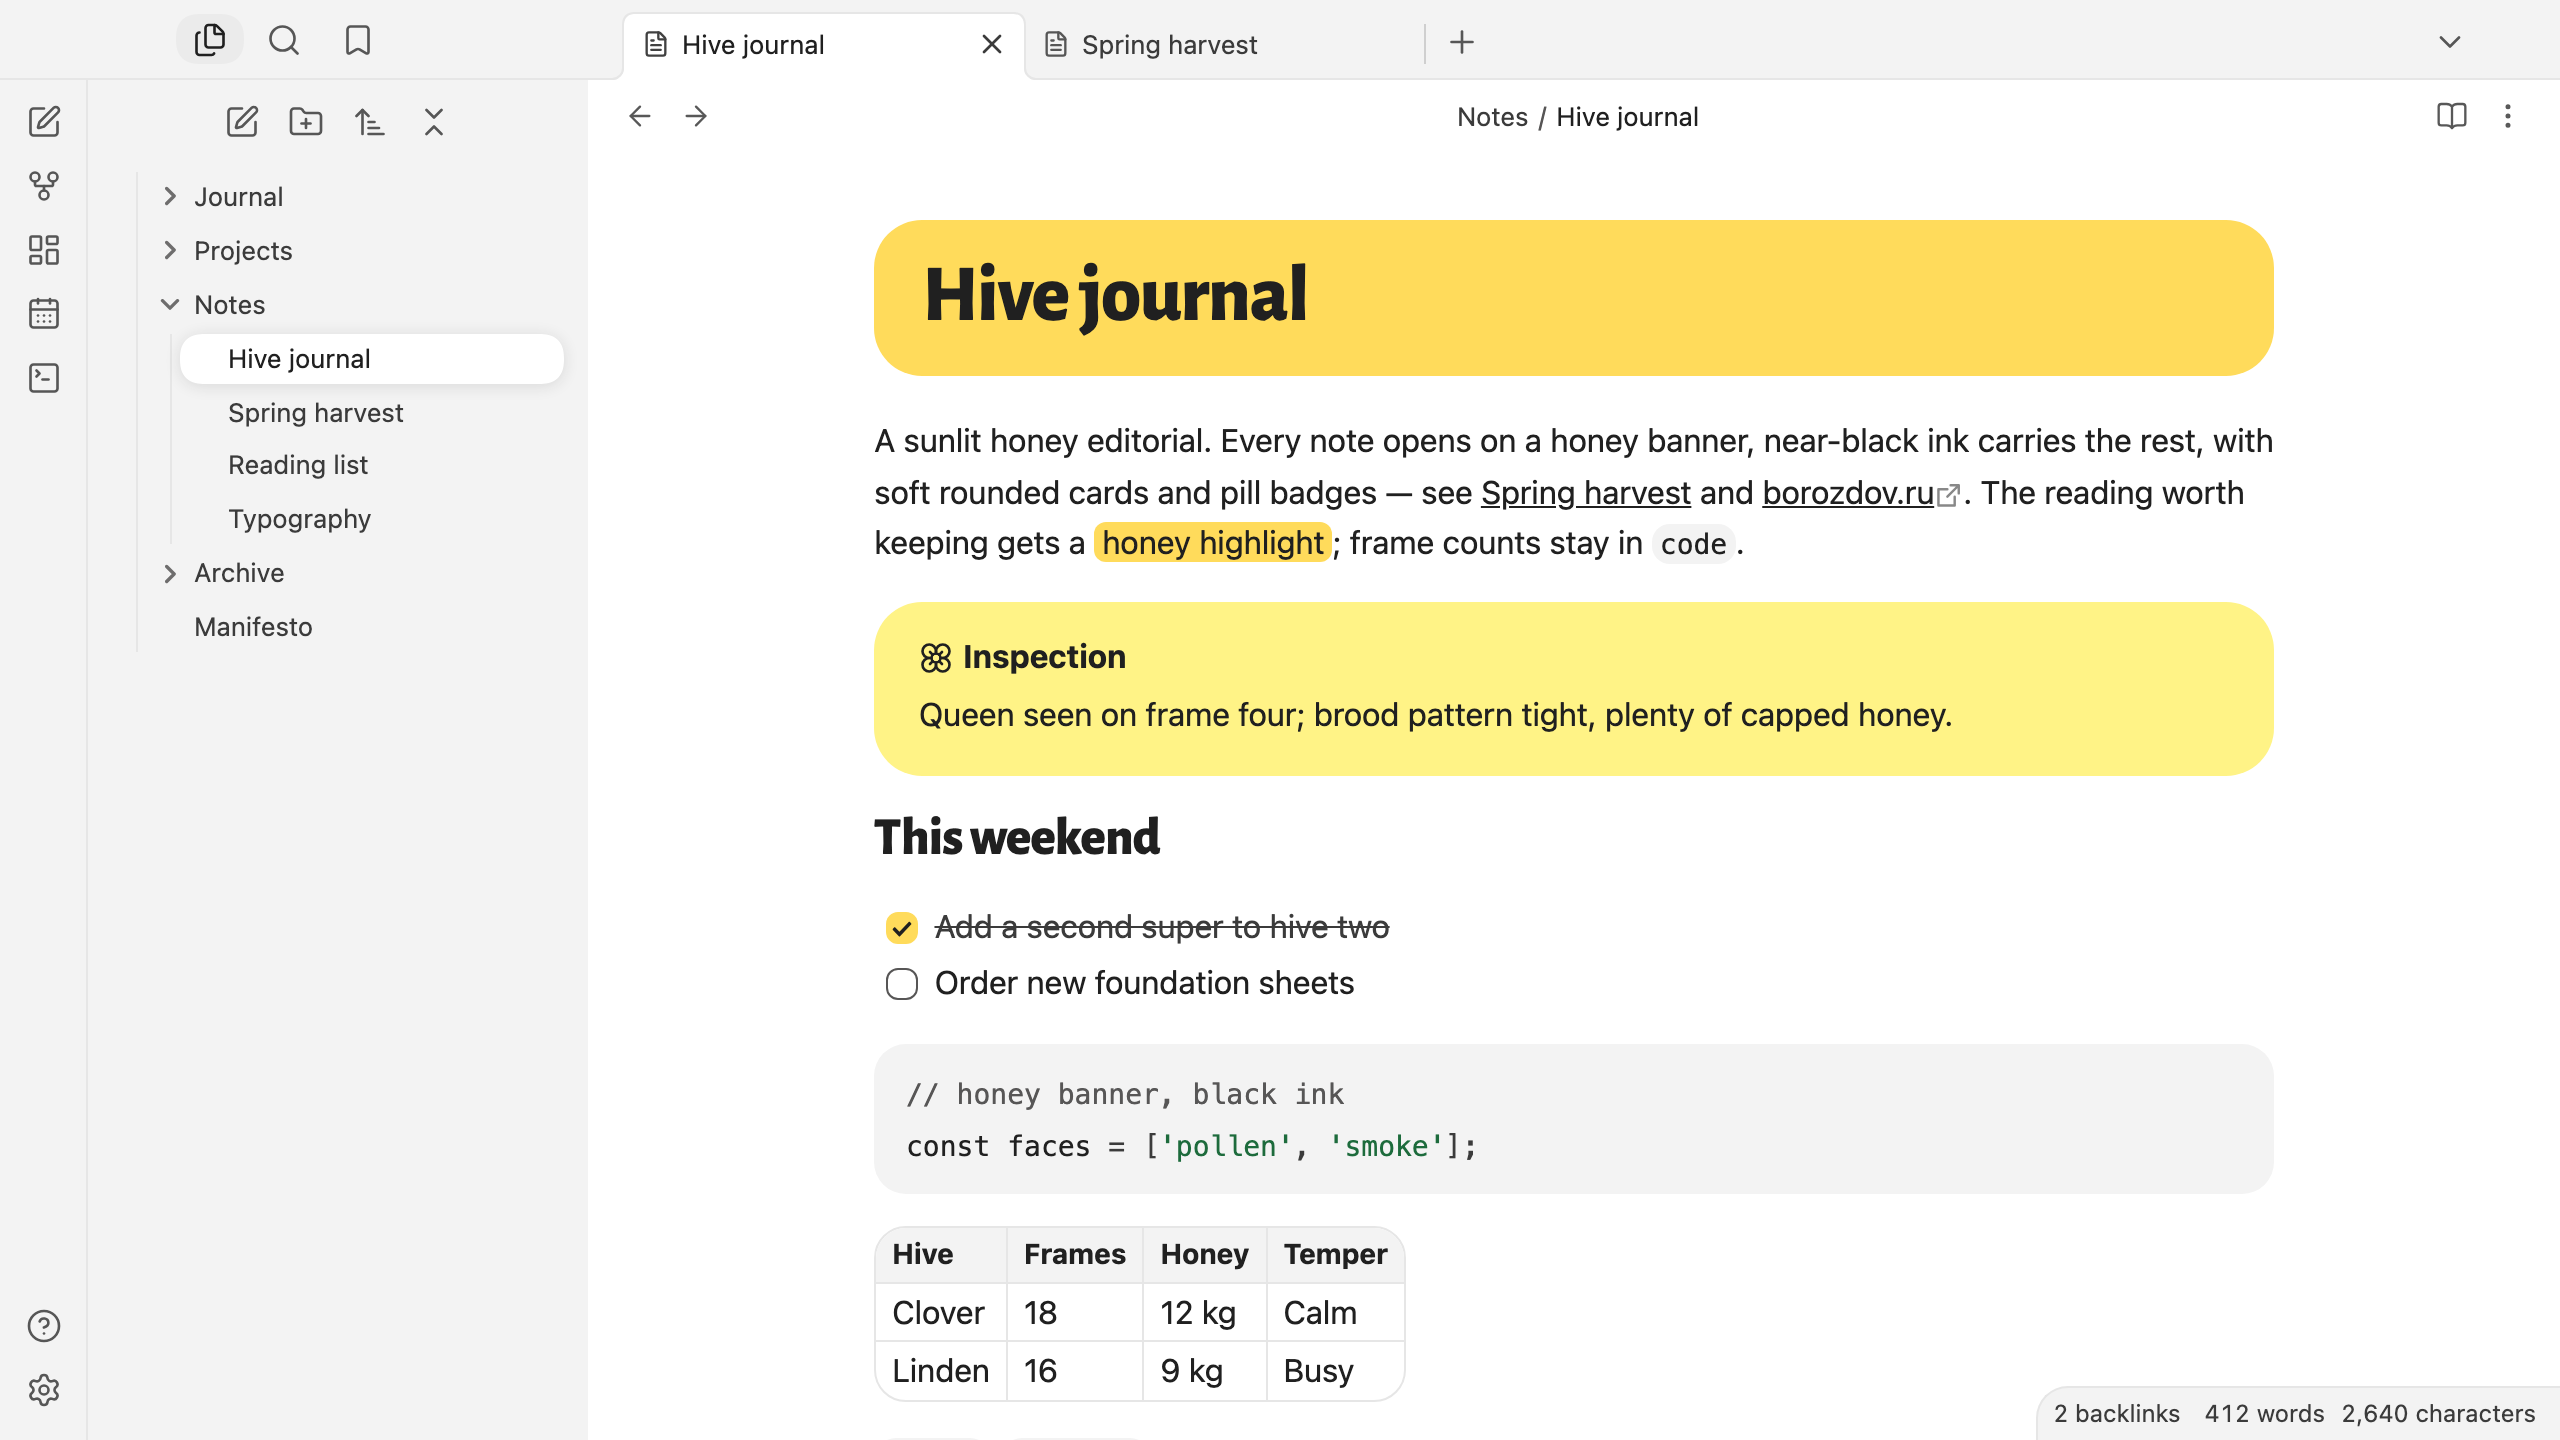Viewport: 2560px width, 1440px height.
Task: Click the new folder icon
Action: 306,122
